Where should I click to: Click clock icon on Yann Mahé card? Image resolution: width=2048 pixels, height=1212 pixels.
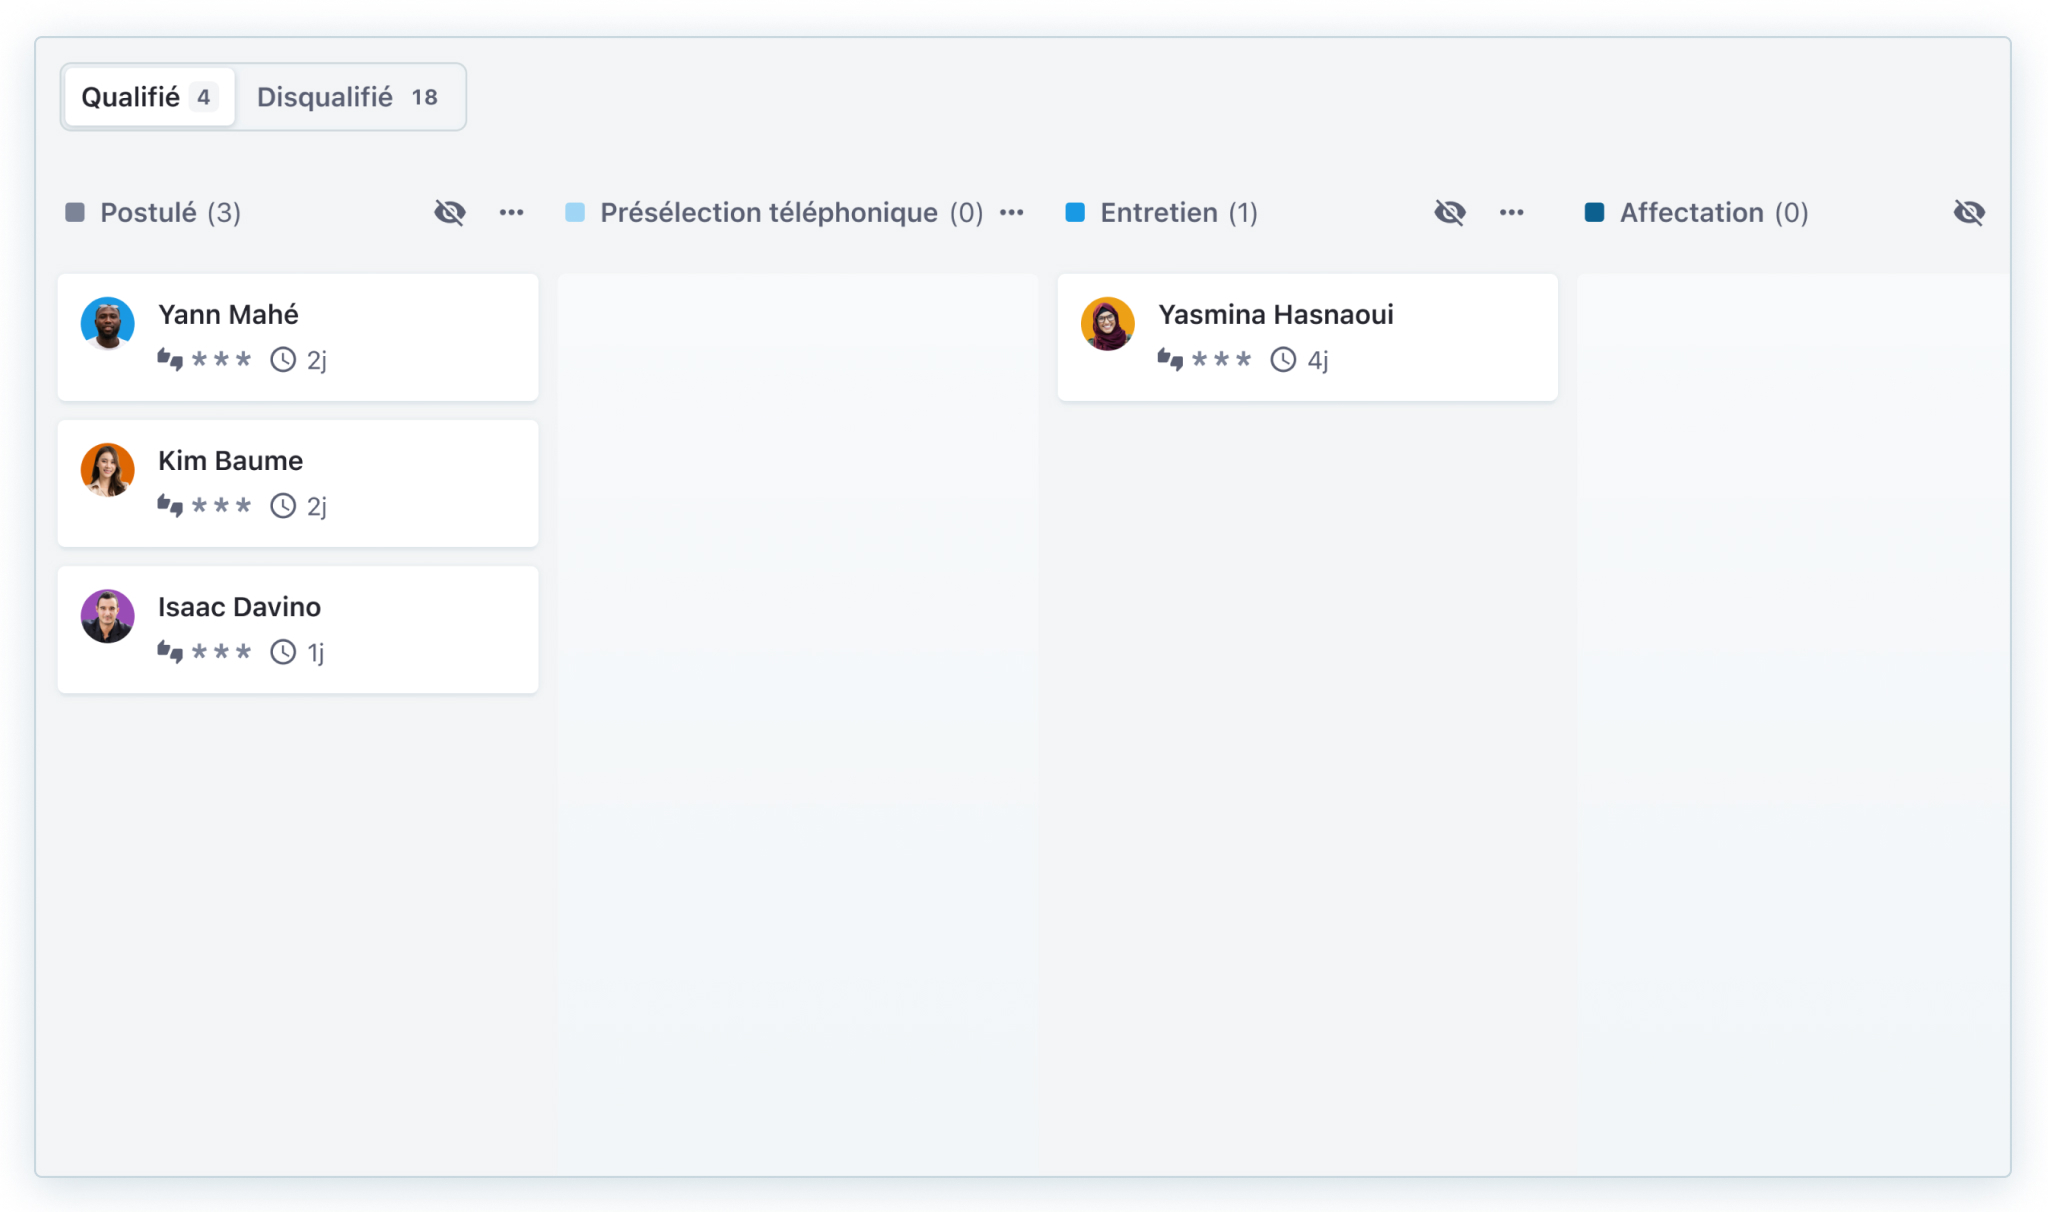click(283, 360)
